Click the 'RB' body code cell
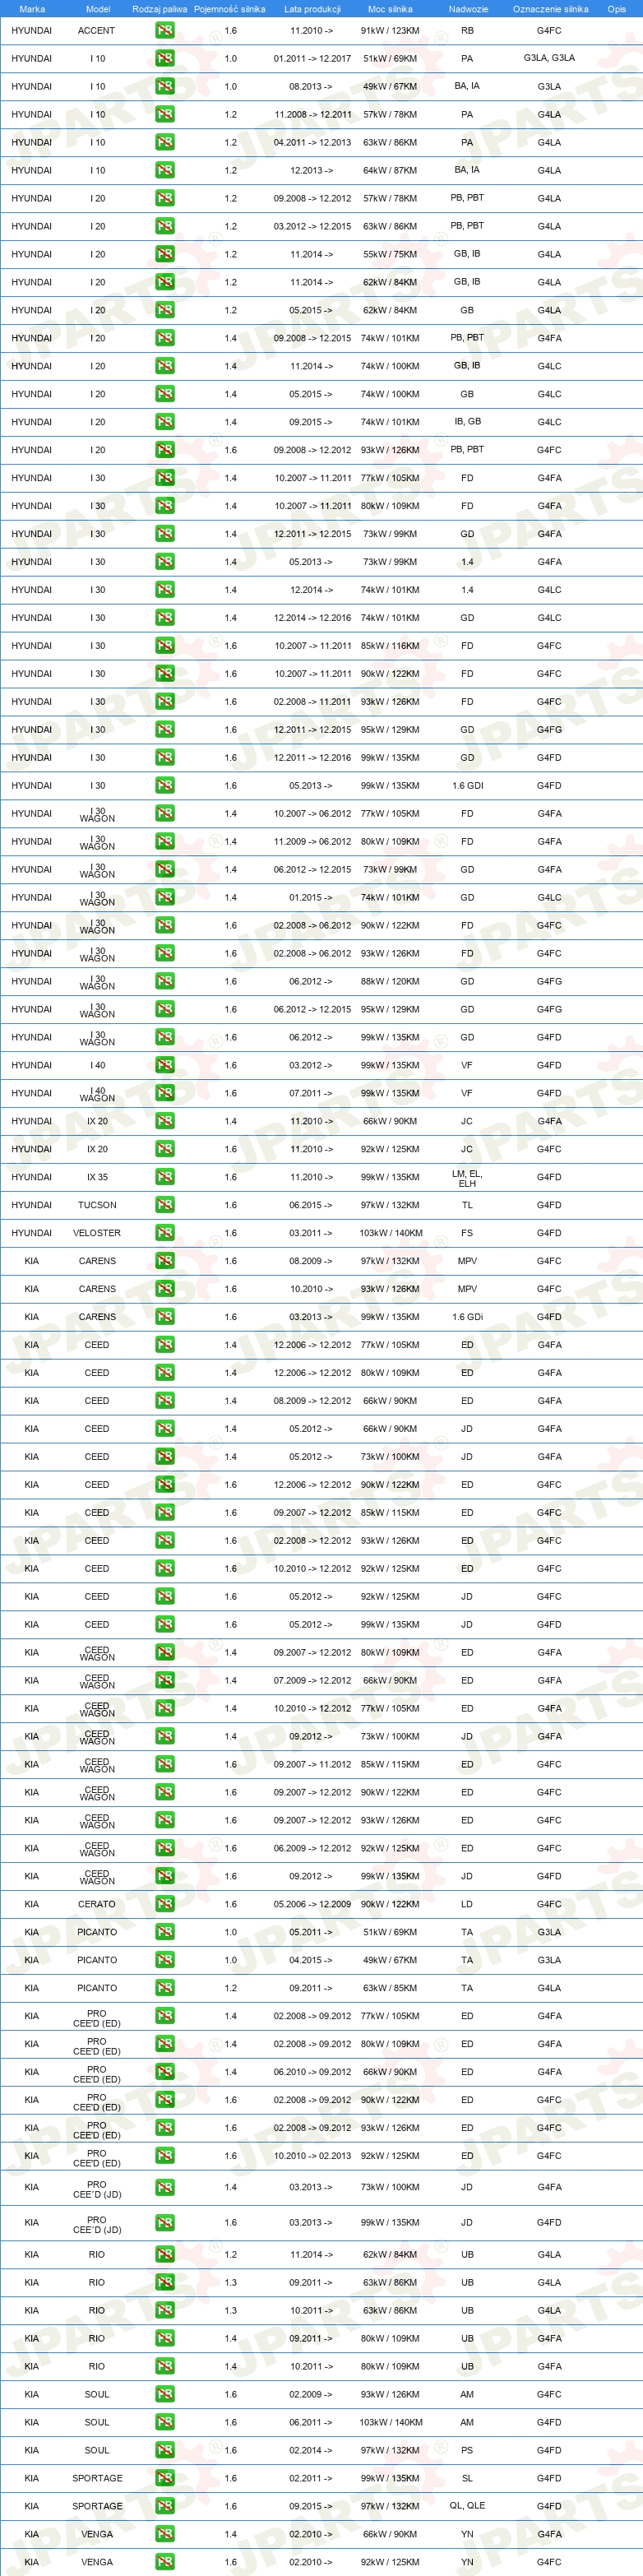The width and height of the screenshot is (643, 2576). pyautogui.click(x=467, y=31)
